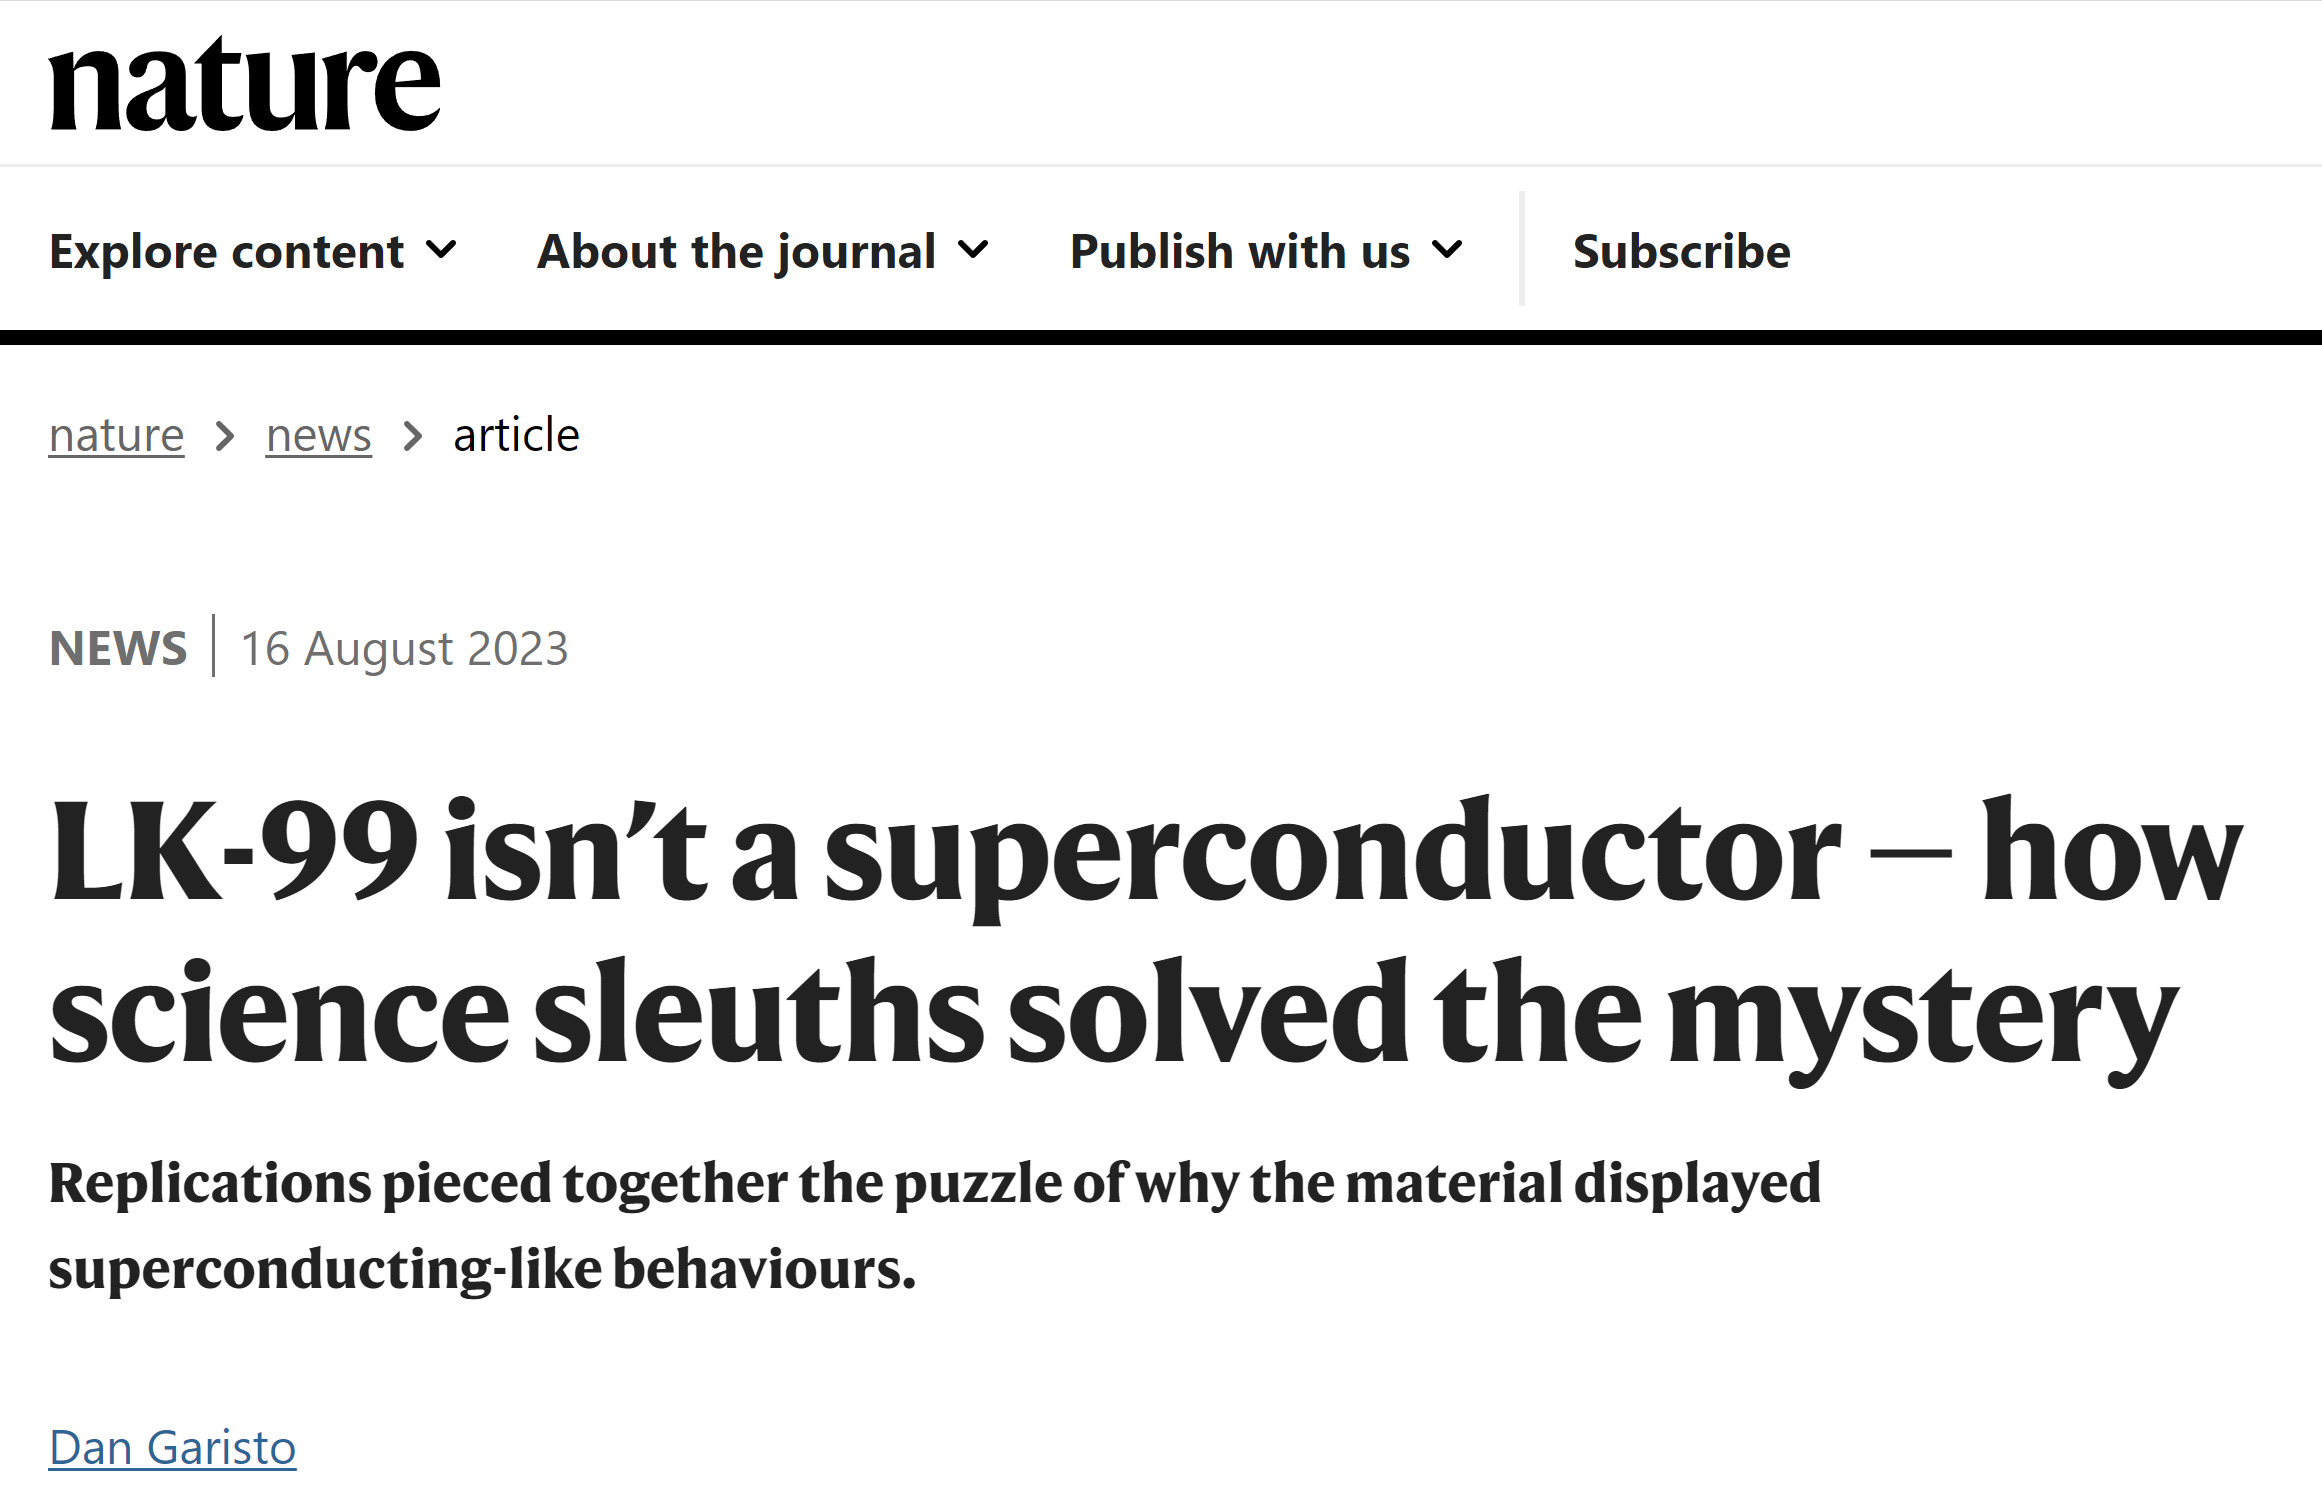Image resolution: width=2322 pixels, height=1491 pixels.
Task: Open the About the journal menu label
Action: [736, 251]
